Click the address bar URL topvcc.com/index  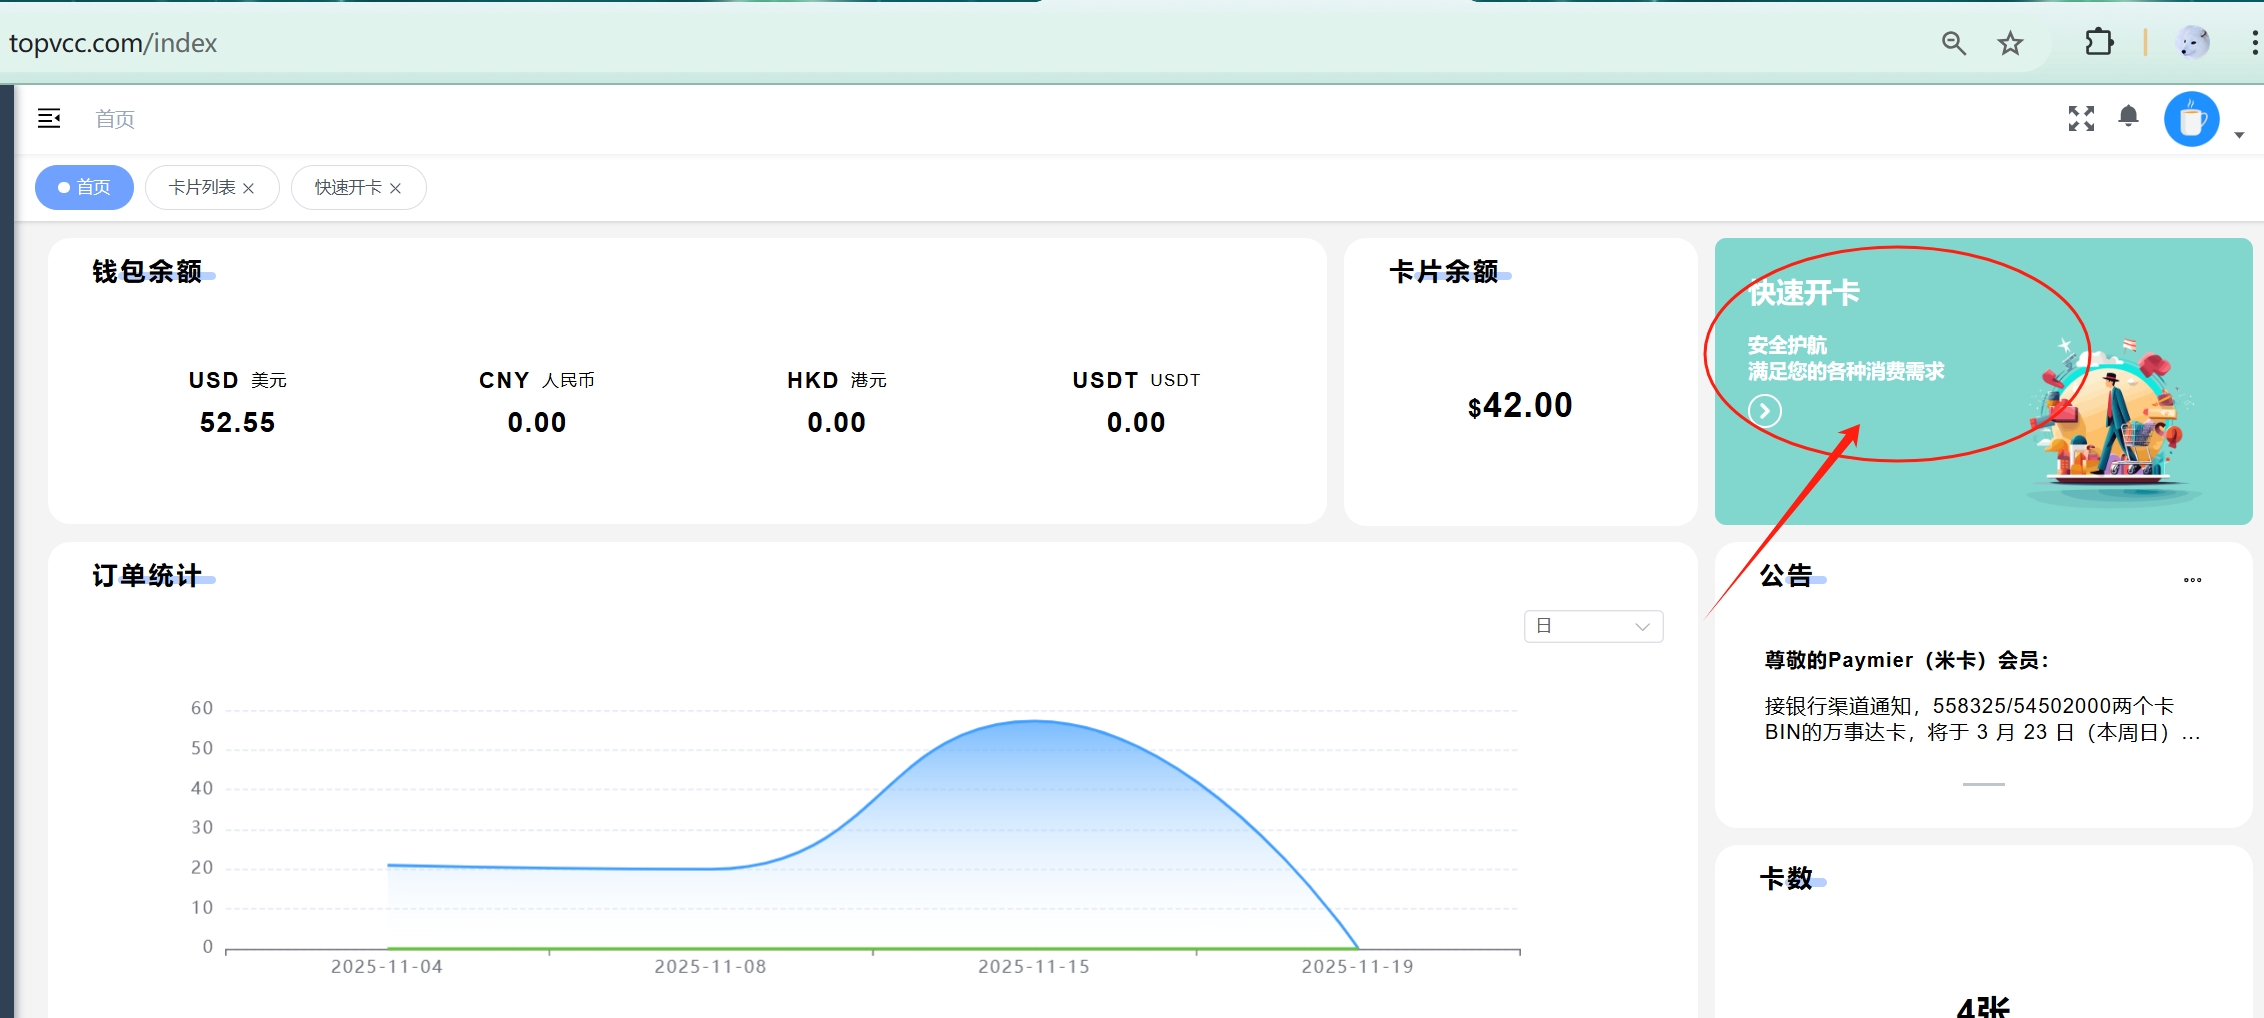click(x=113, y=43)
